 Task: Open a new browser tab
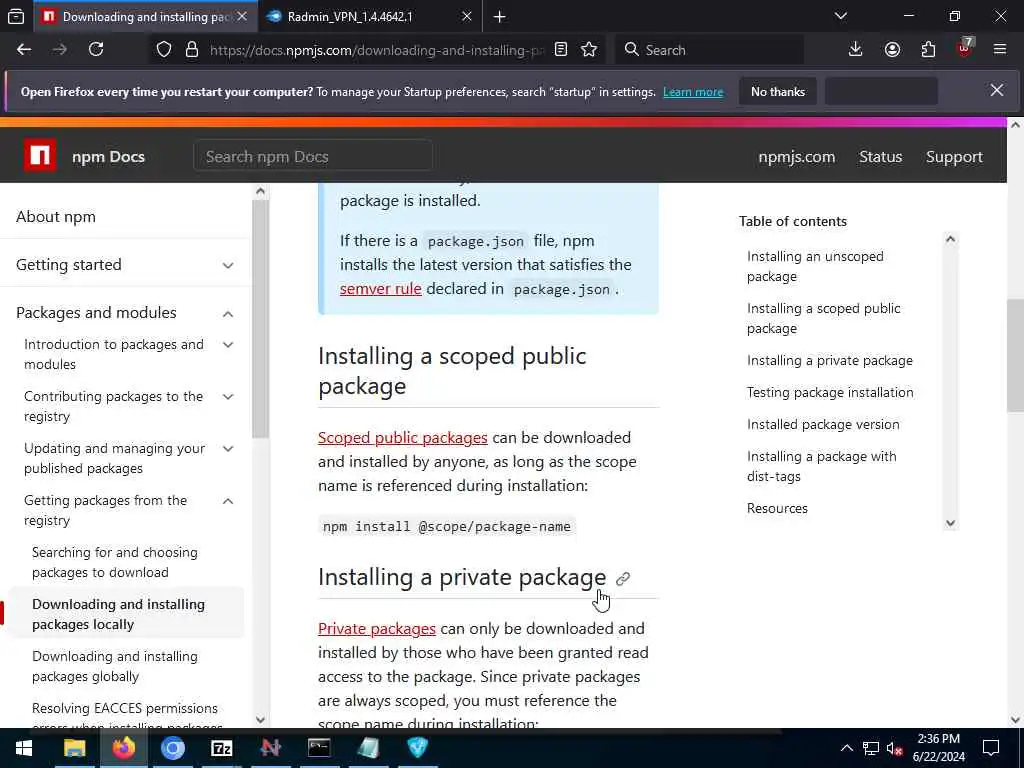tap(500, 17)
